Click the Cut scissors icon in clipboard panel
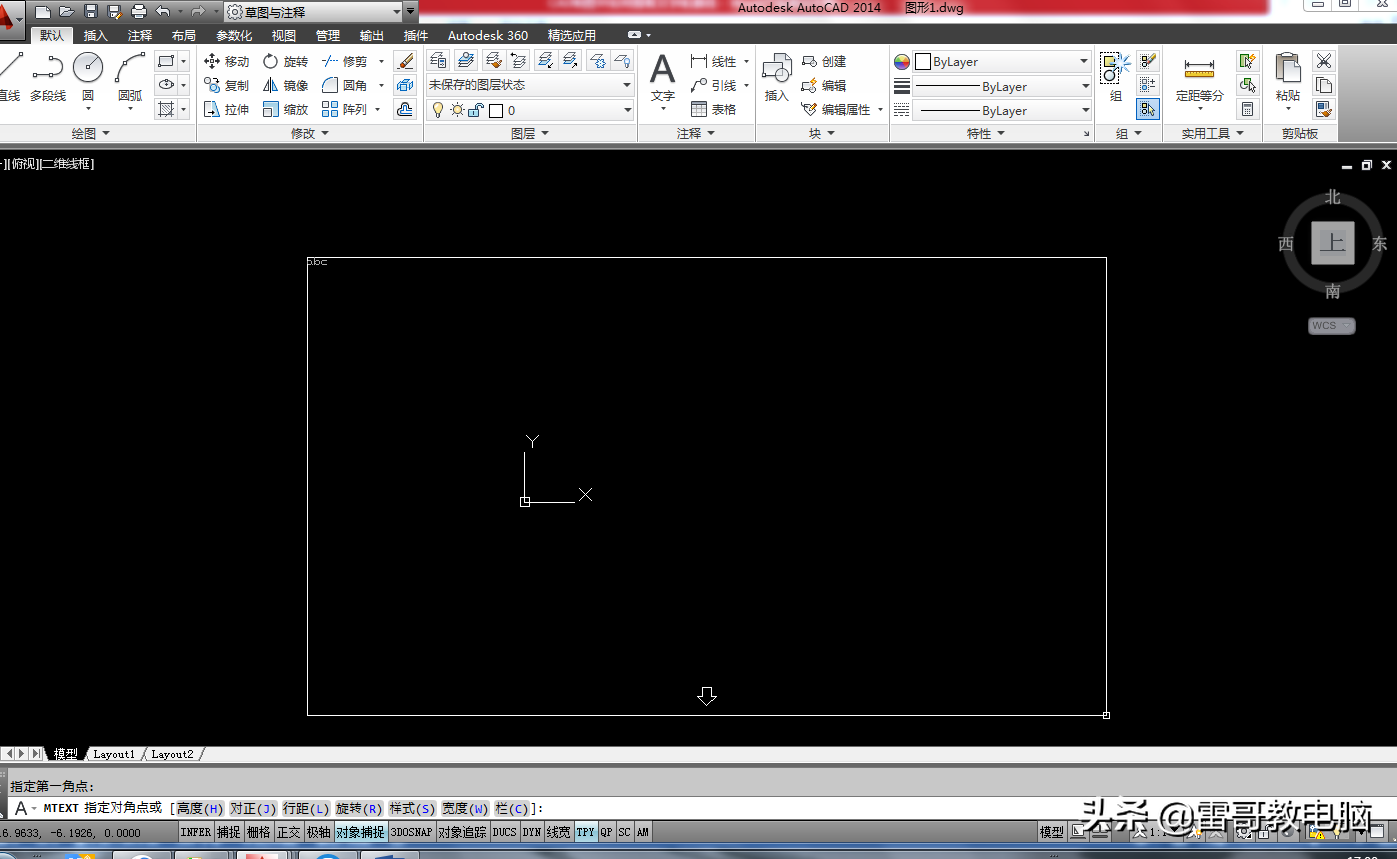Screen dimensions: 1397x859 click(1324, 61)
